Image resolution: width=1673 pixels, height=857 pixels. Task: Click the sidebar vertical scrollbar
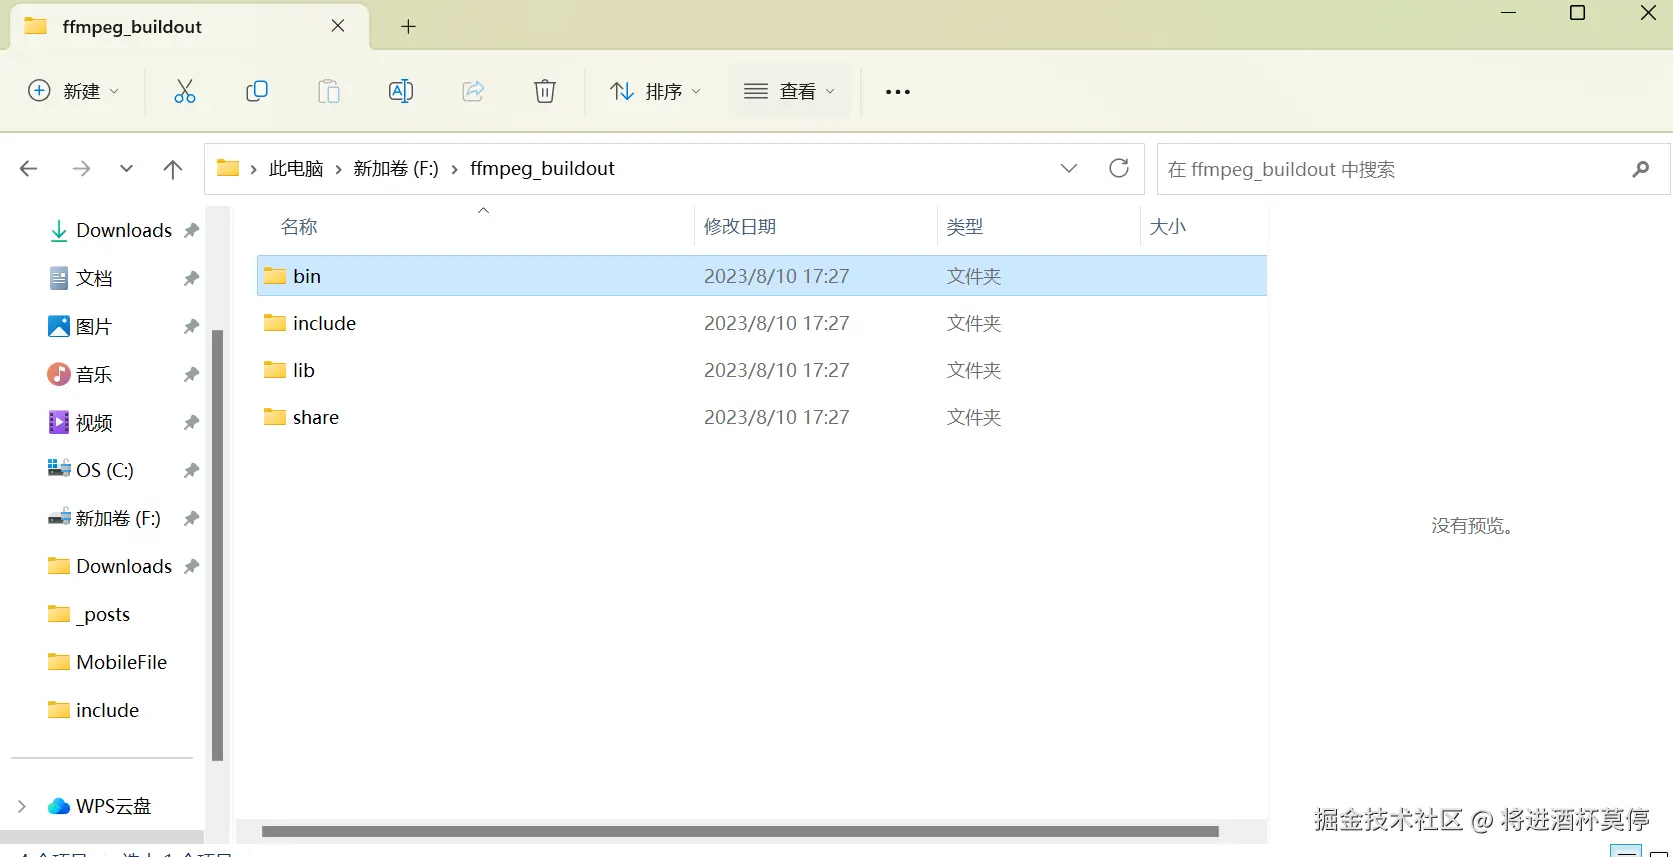click(x=217, y=545)
